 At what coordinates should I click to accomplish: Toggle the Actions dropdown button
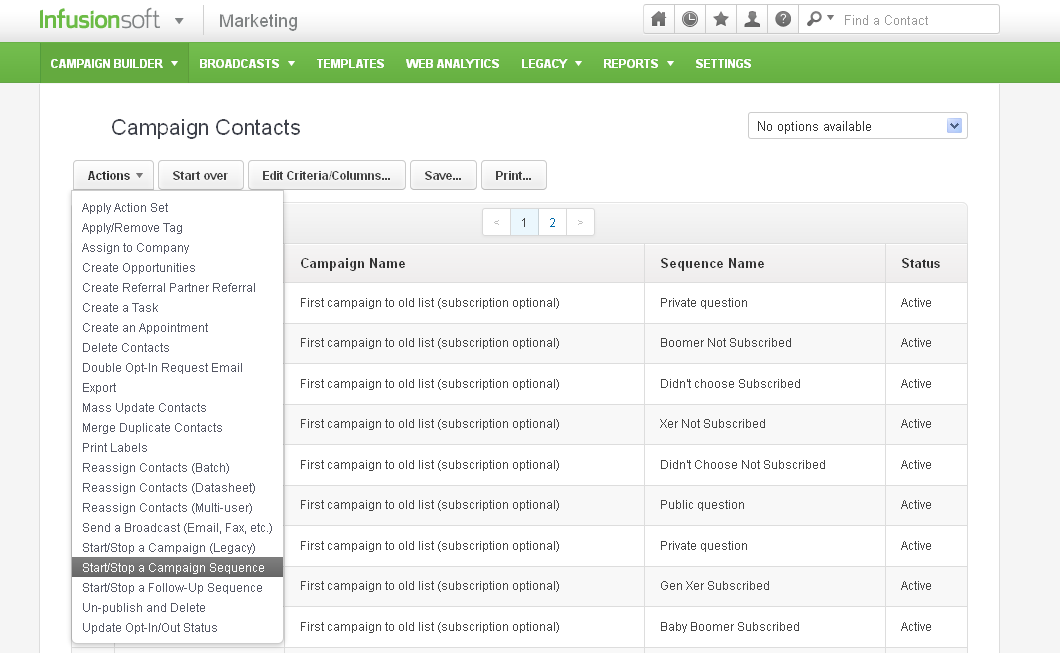click(114, 175)
